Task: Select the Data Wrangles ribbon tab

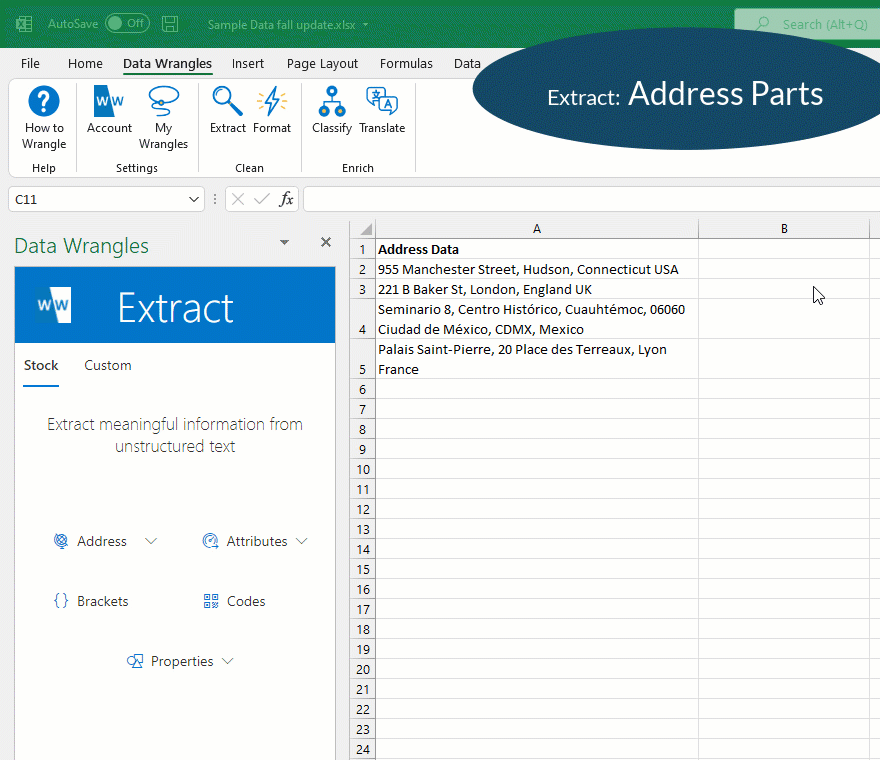Action: tap(167, 63)
